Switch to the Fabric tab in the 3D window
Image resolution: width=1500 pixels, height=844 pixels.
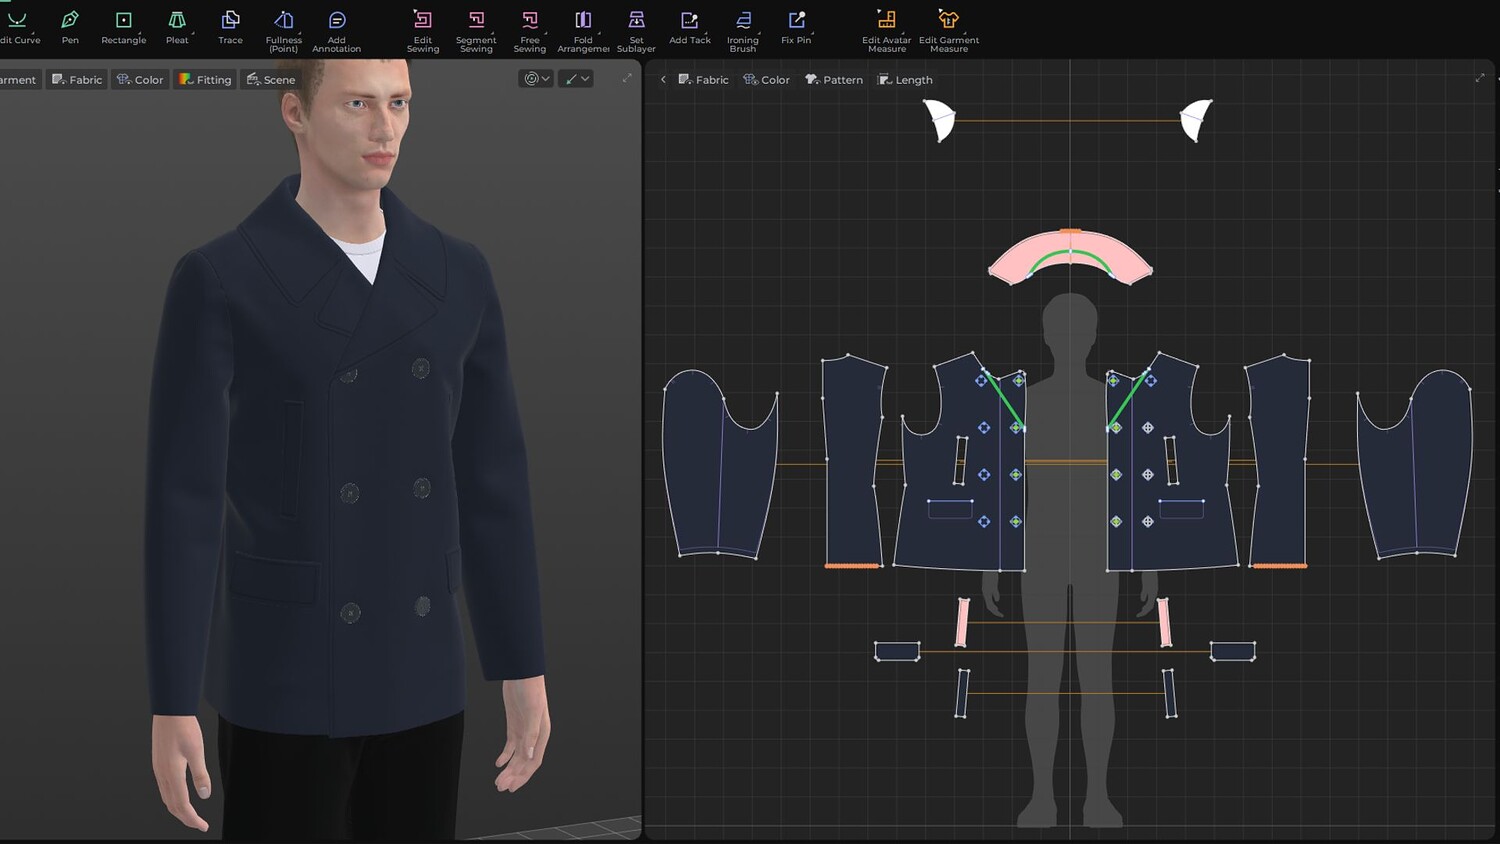click(x=77, y=79)
